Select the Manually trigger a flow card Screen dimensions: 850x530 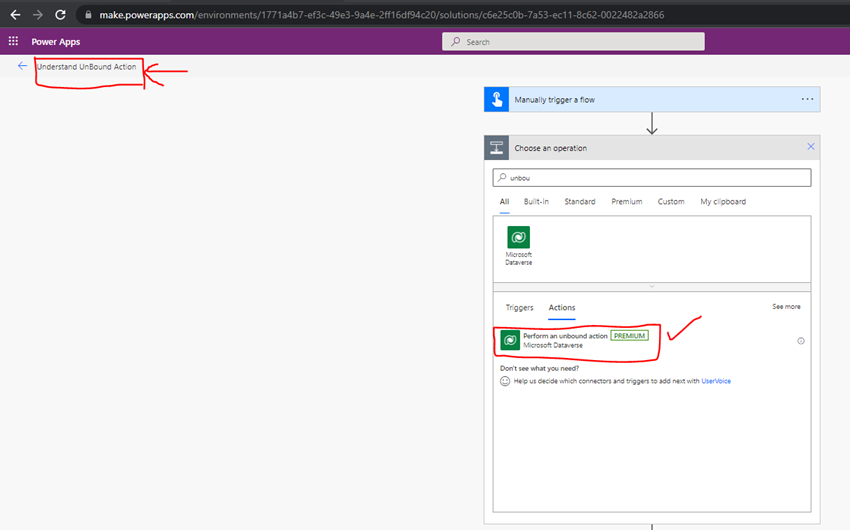pos(652,99)
